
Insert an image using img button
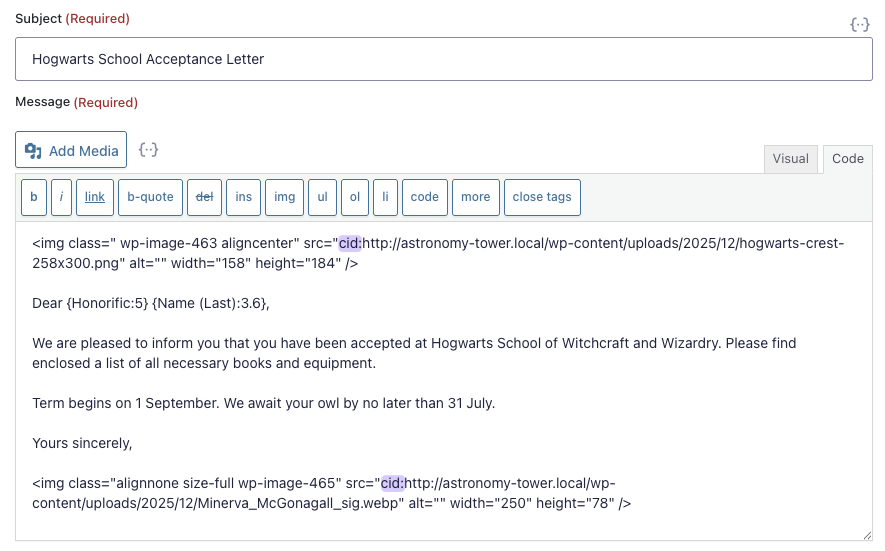point(285,197)
